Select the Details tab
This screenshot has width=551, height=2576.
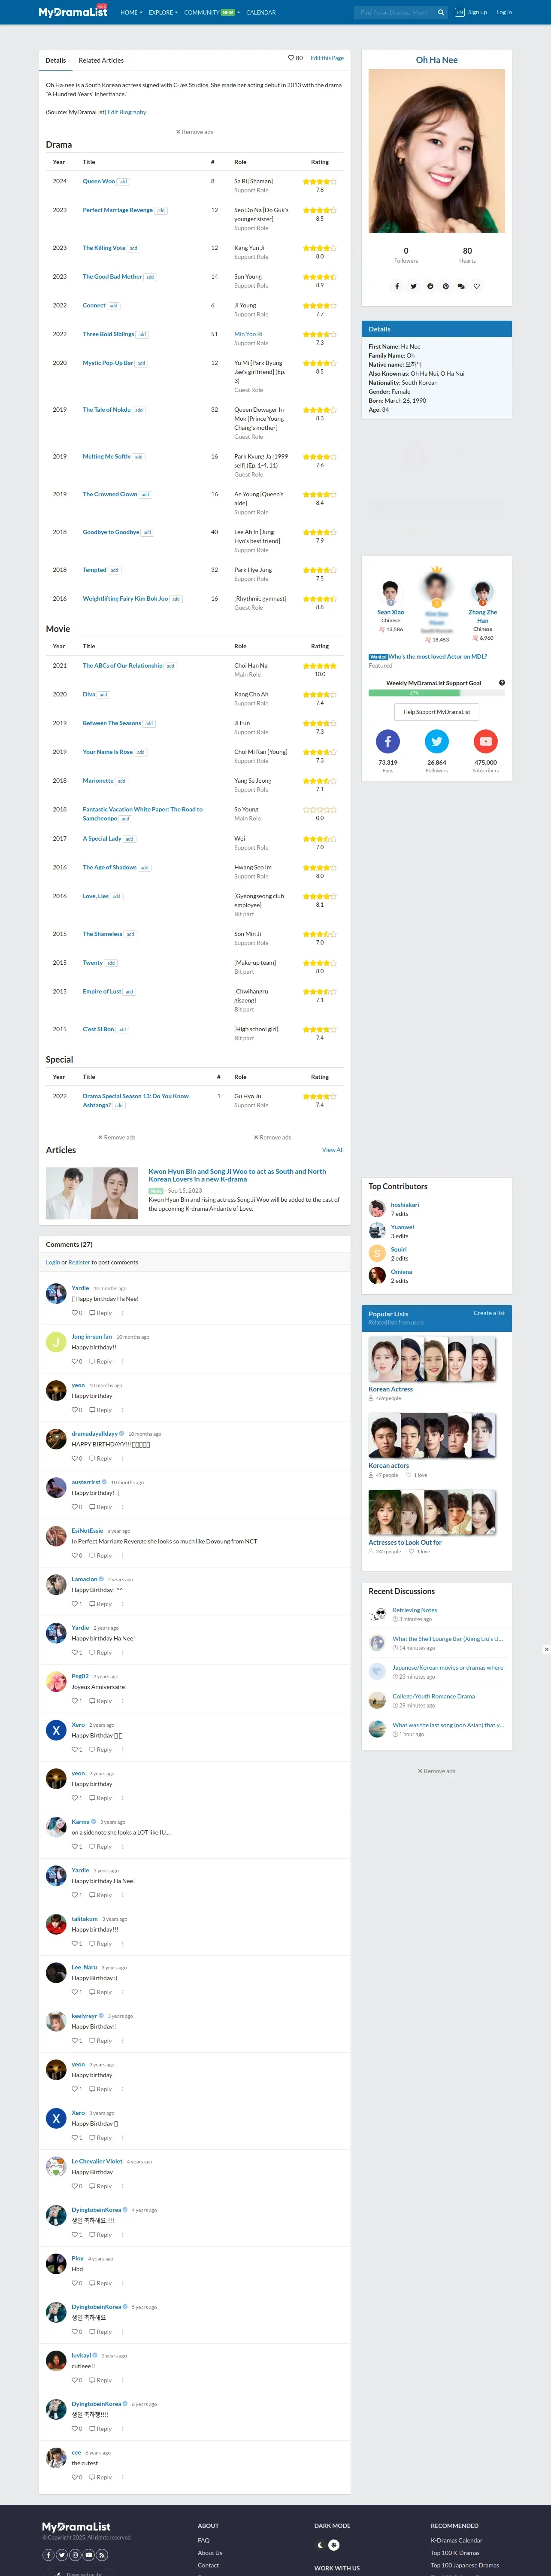(x=56, y=60)
